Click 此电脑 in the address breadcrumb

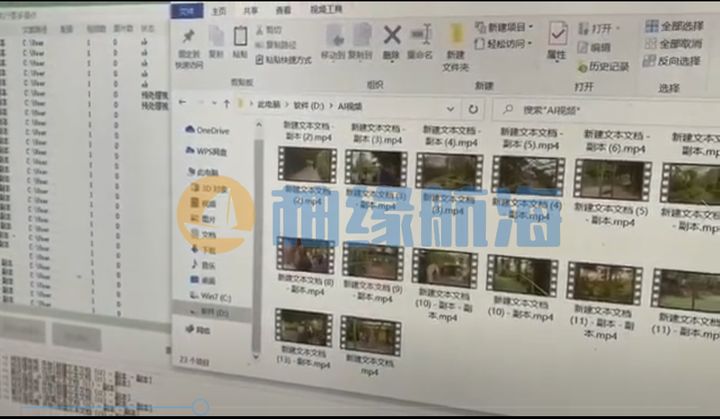(x=269, y=105)
